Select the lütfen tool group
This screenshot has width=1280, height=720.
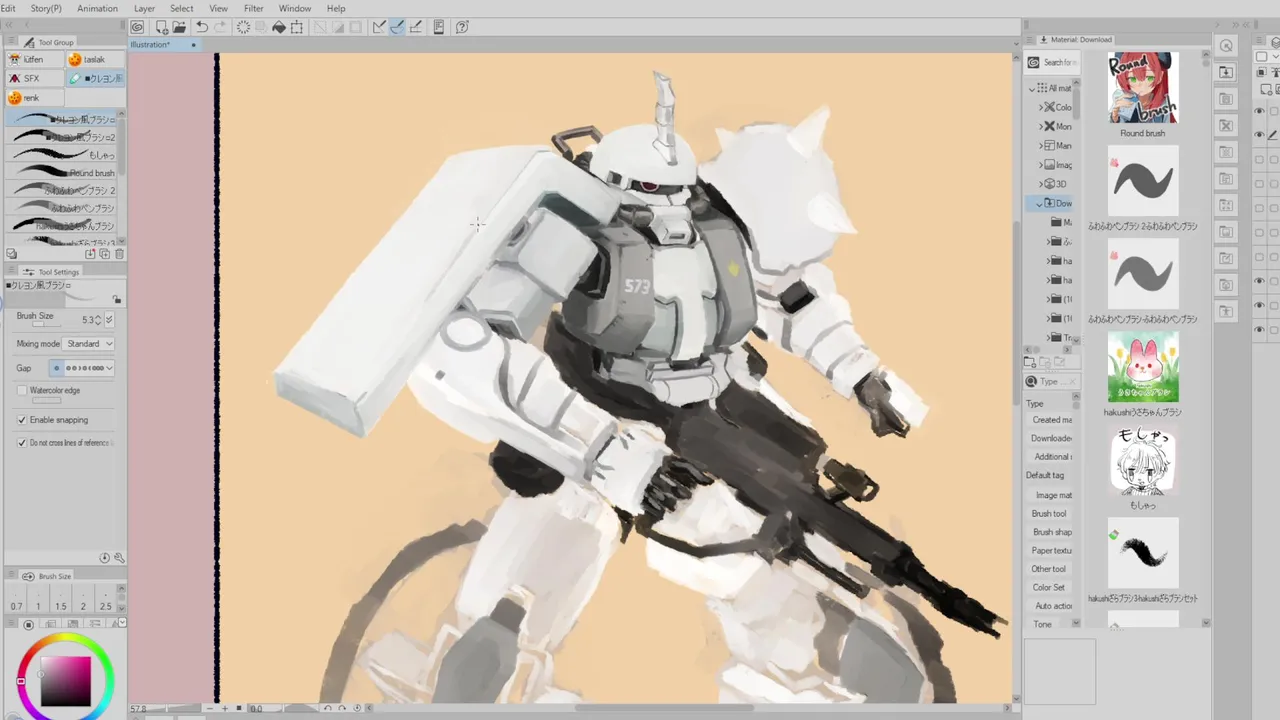point(34,59)
